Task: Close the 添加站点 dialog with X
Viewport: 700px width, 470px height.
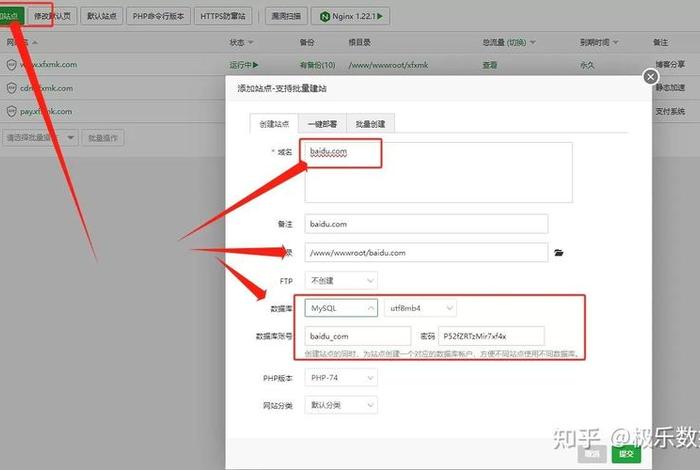Action: click(650, 77)
